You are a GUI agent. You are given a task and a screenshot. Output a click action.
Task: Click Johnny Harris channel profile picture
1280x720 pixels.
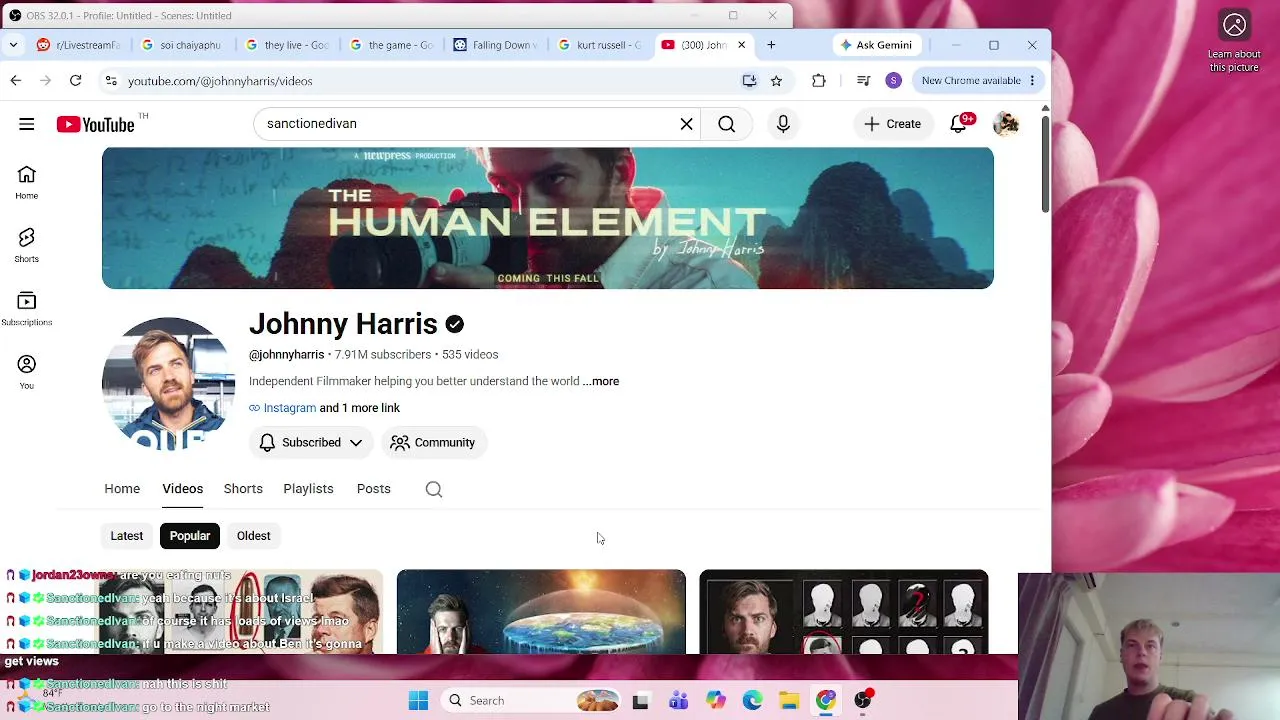(x=168, y=384)
